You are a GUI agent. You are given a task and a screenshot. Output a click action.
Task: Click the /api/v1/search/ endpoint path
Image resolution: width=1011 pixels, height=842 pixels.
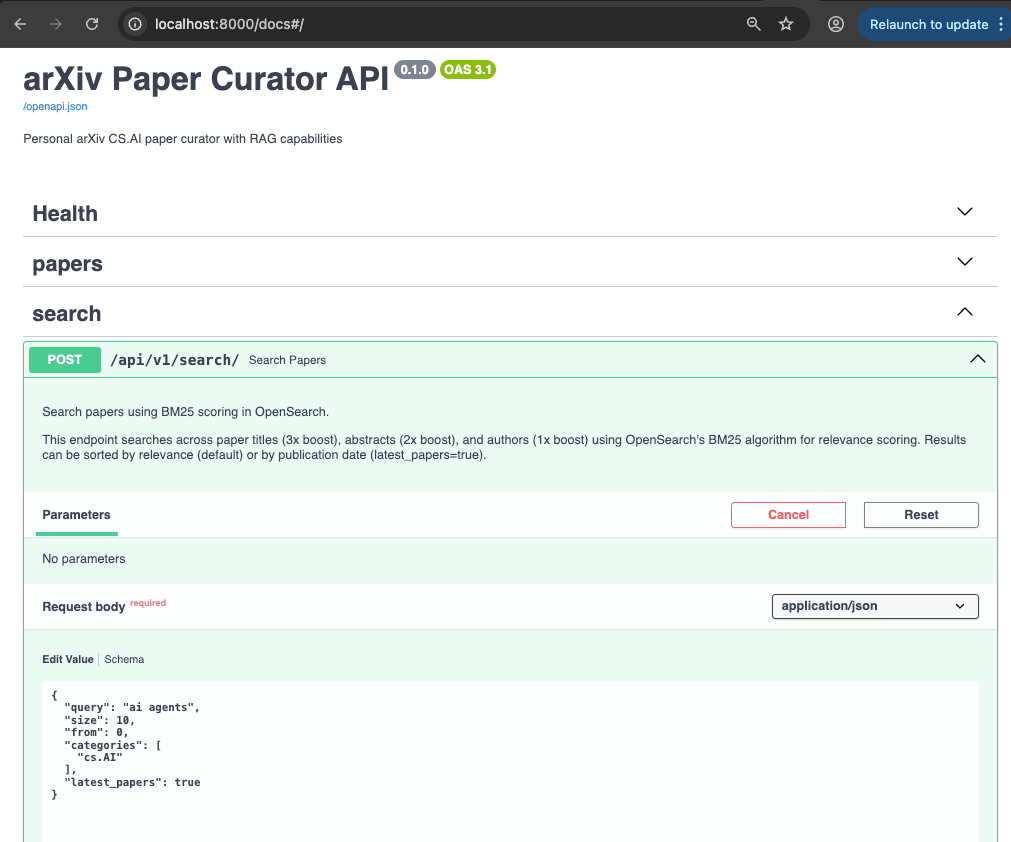tap(175, 360)
